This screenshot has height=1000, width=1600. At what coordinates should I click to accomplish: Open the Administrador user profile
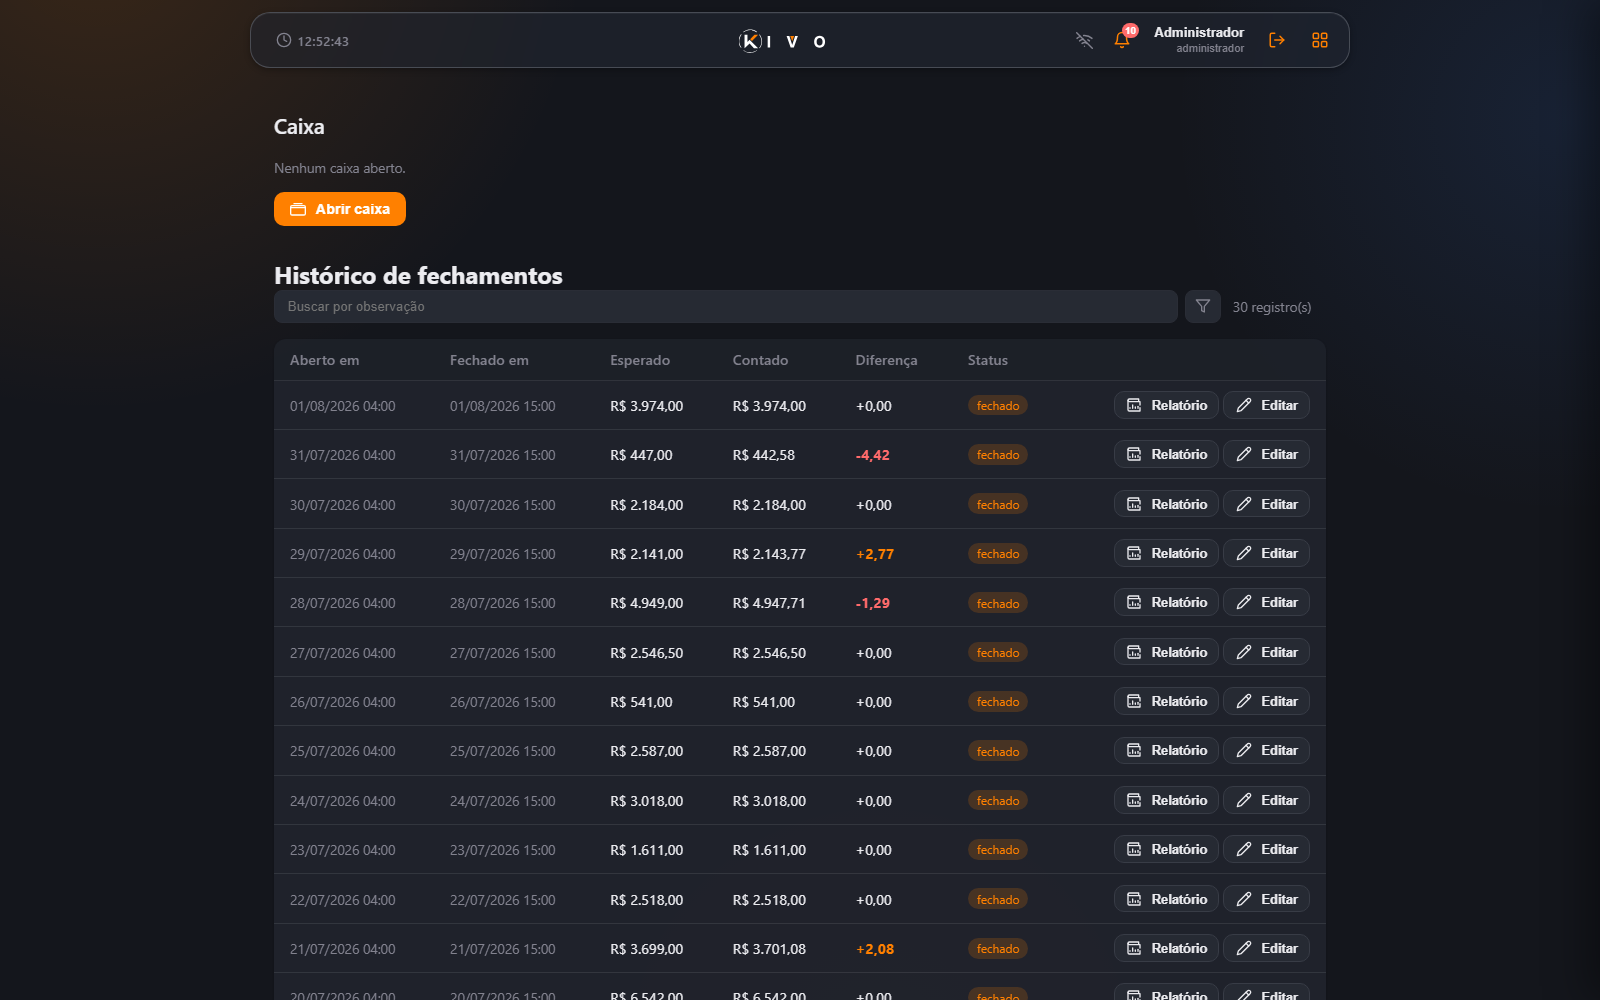1199,40
